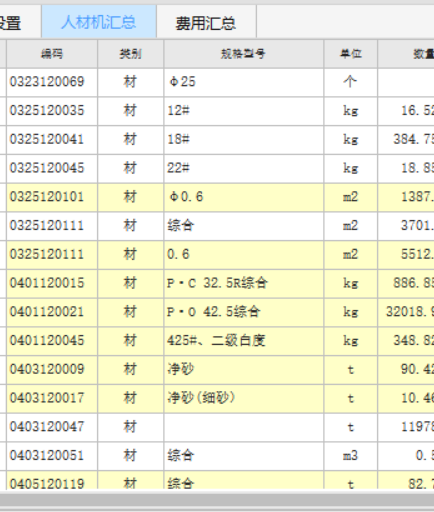
Task: Select code cell 0403120047
Action: [x=52, y=427]
